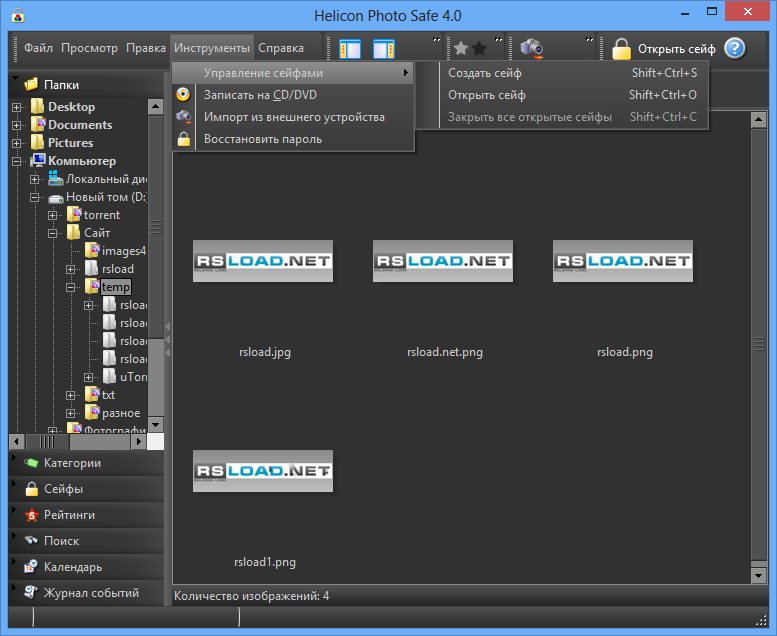The width and height of the screenshot is (777, 636).
Task: Click the Новый том (D:) drive icon
Action: point(56,198)
